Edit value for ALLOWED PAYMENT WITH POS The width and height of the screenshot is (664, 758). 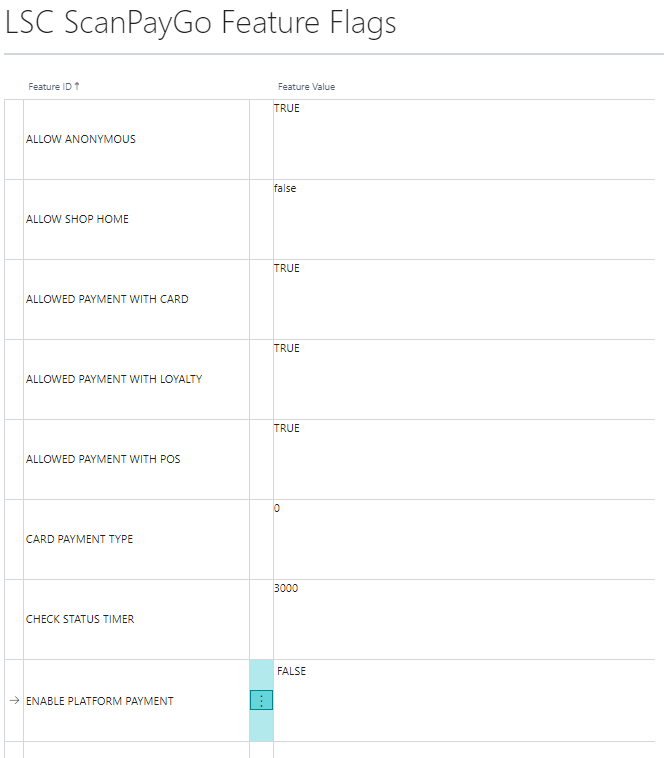(287, 428)
